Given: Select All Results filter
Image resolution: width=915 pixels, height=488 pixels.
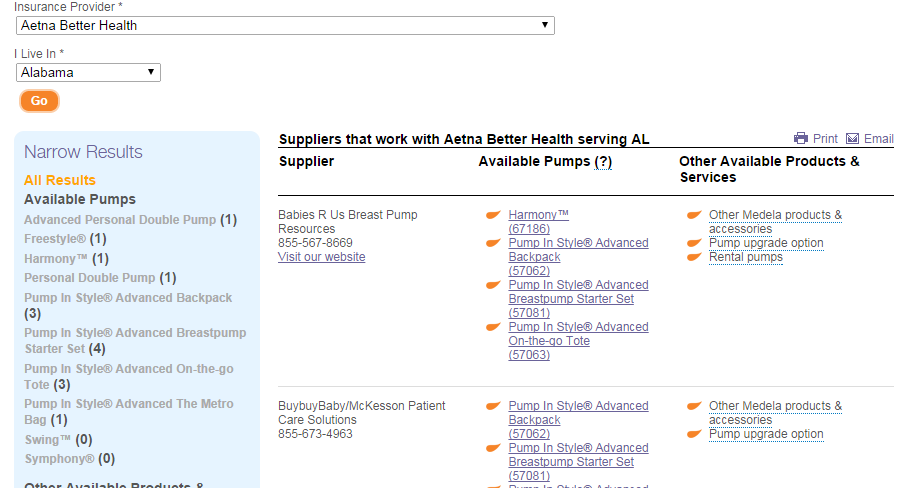Looking at the screenshot, I should click(60, 180).
